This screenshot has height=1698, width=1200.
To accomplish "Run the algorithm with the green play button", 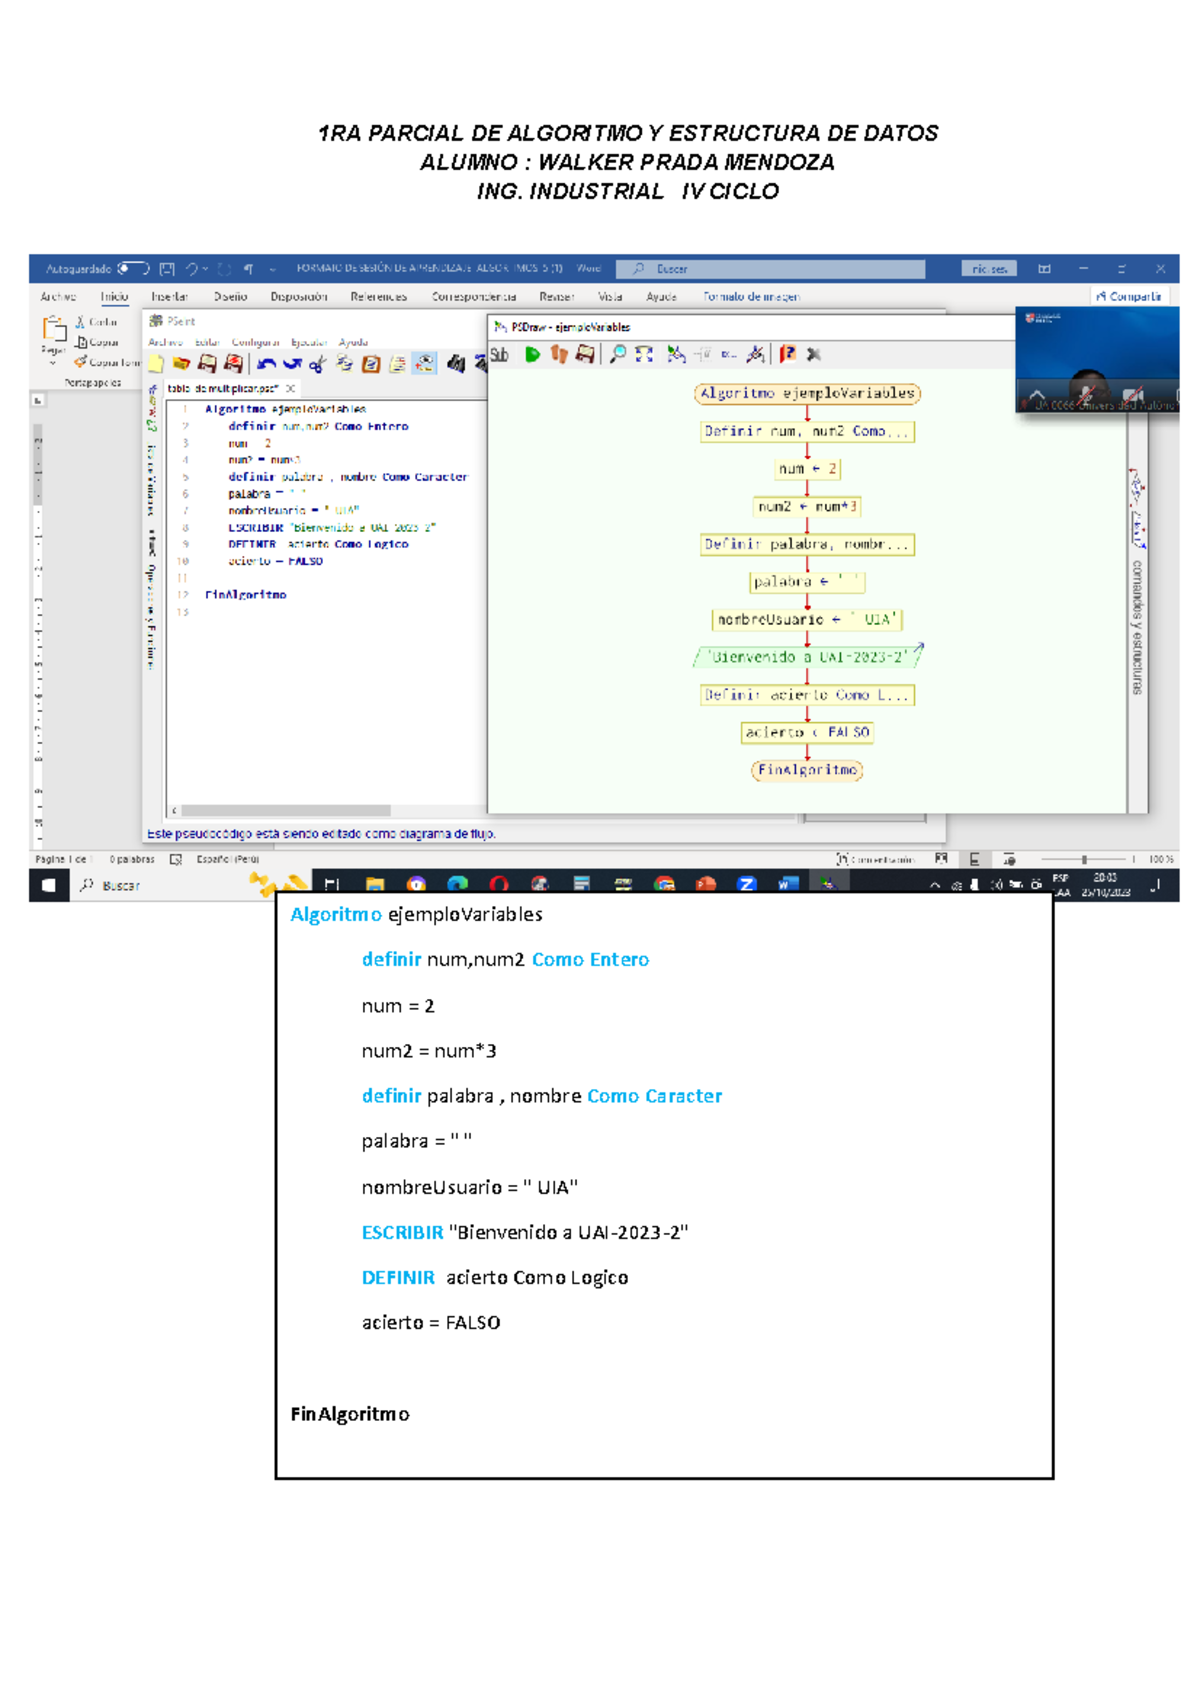I will click(x=533, y=354).
